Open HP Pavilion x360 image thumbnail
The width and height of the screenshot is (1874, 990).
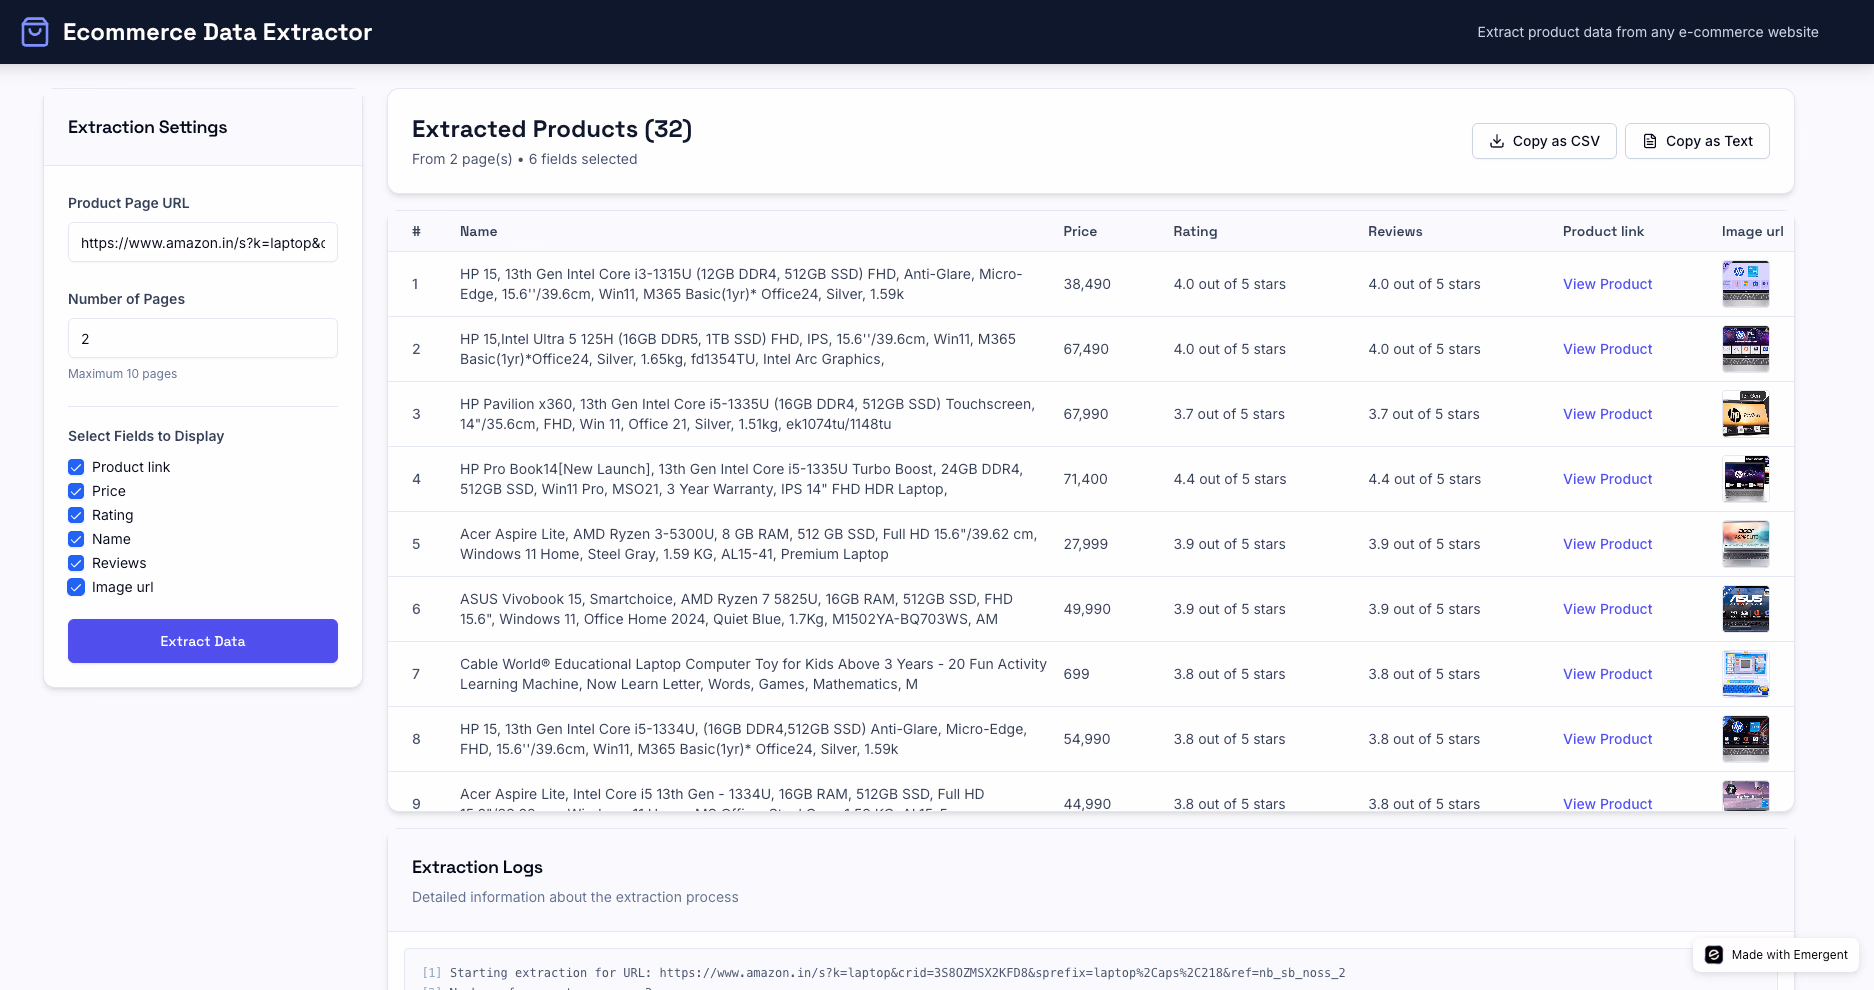point(1746,414)
